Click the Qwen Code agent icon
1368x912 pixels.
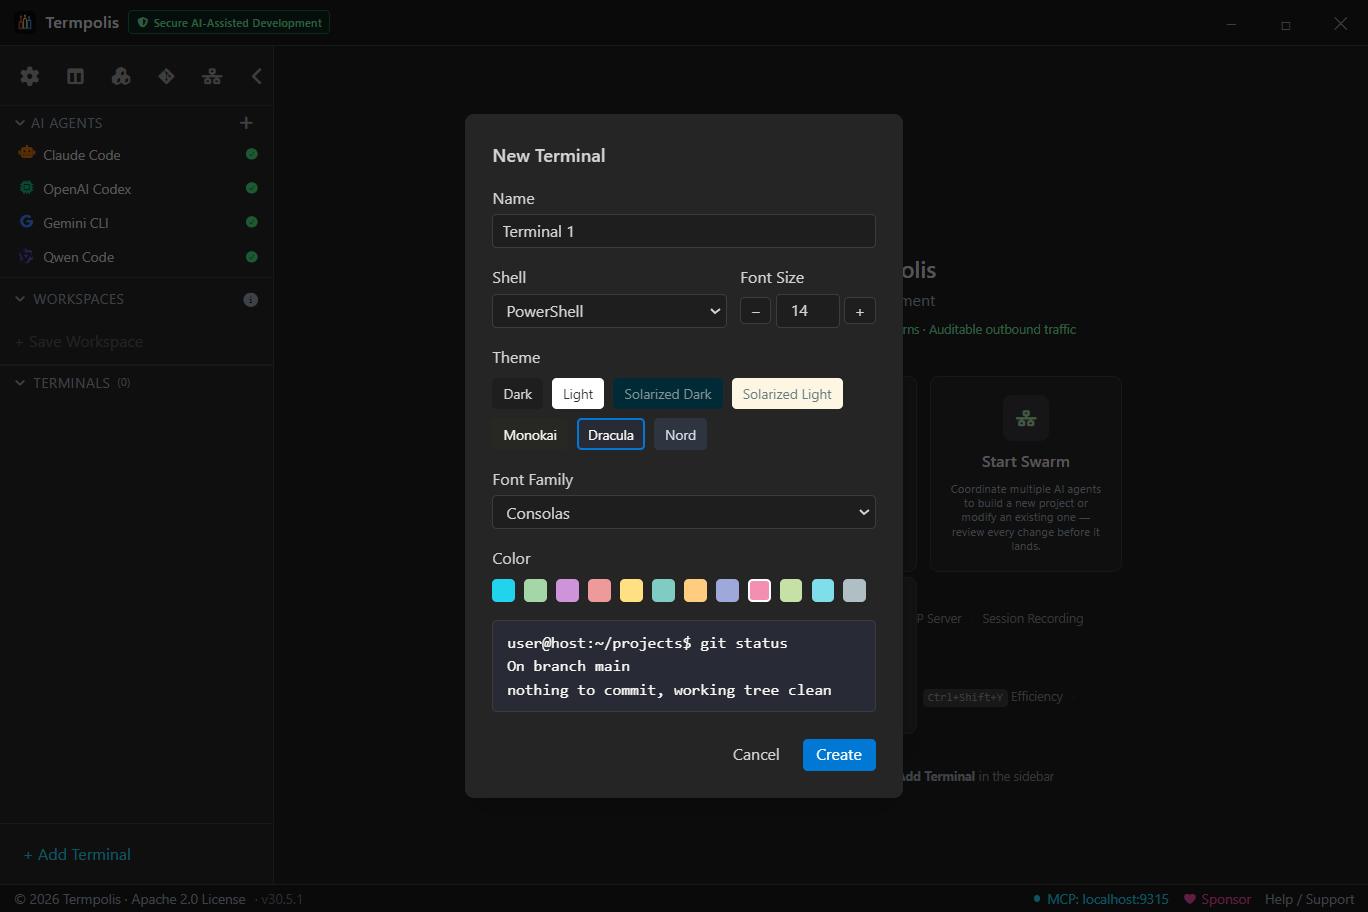tap(27, 256)
